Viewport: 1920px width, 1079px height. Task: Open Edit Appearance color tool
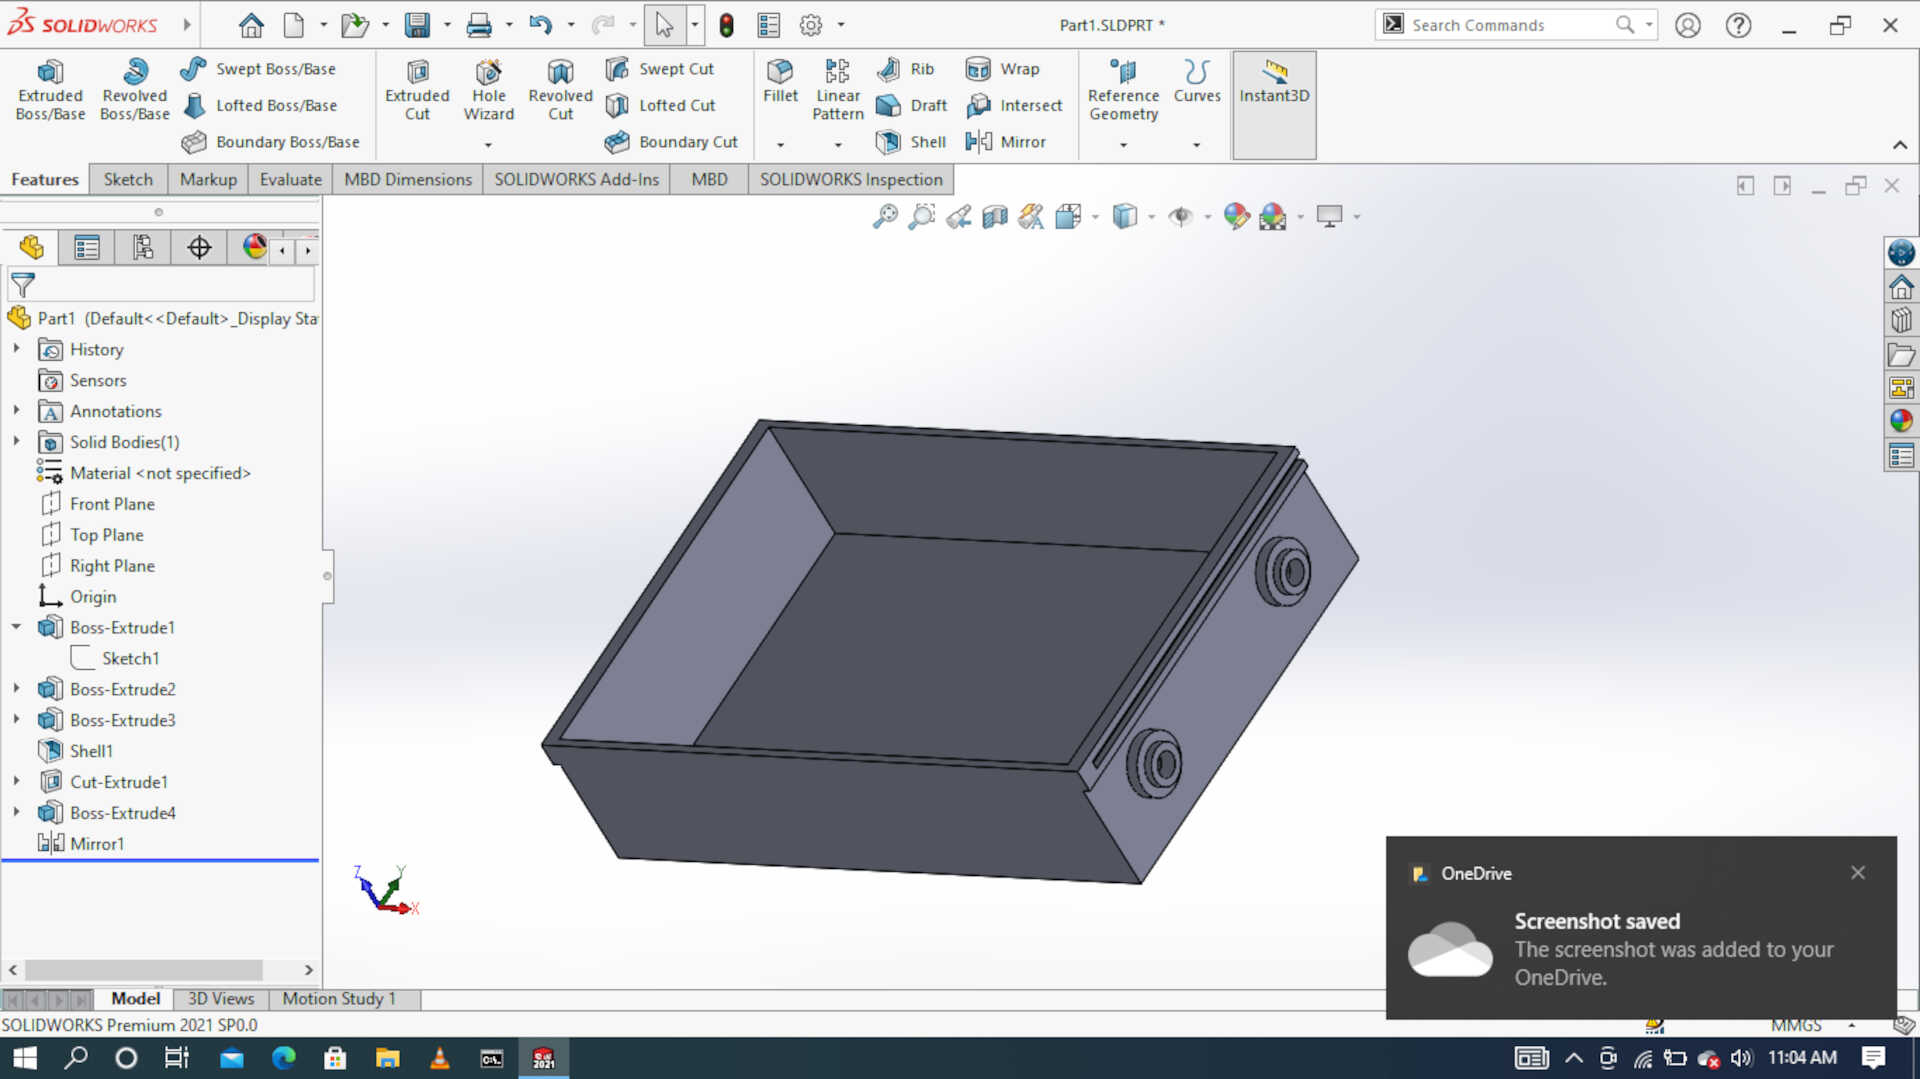(x=1237, y=216)
